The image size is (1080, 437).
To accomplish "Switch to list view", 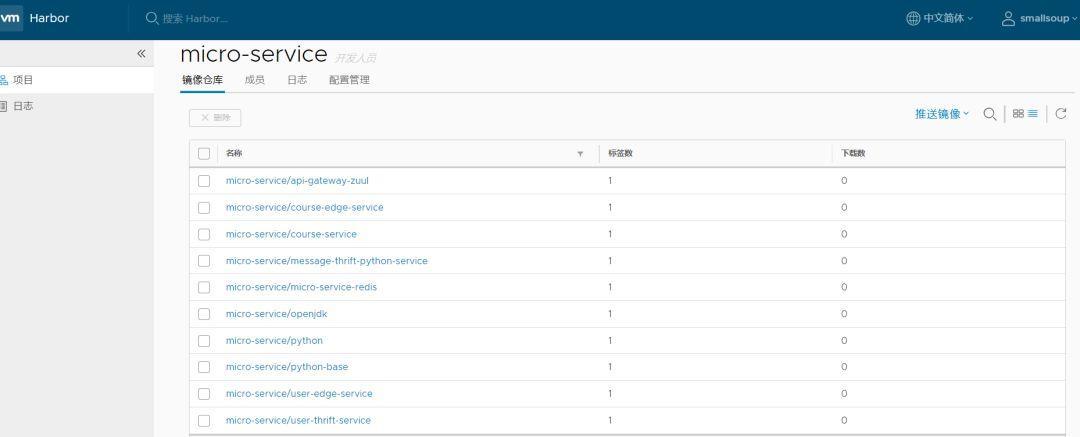I will pyautogui.click(x=1033, y=114).
